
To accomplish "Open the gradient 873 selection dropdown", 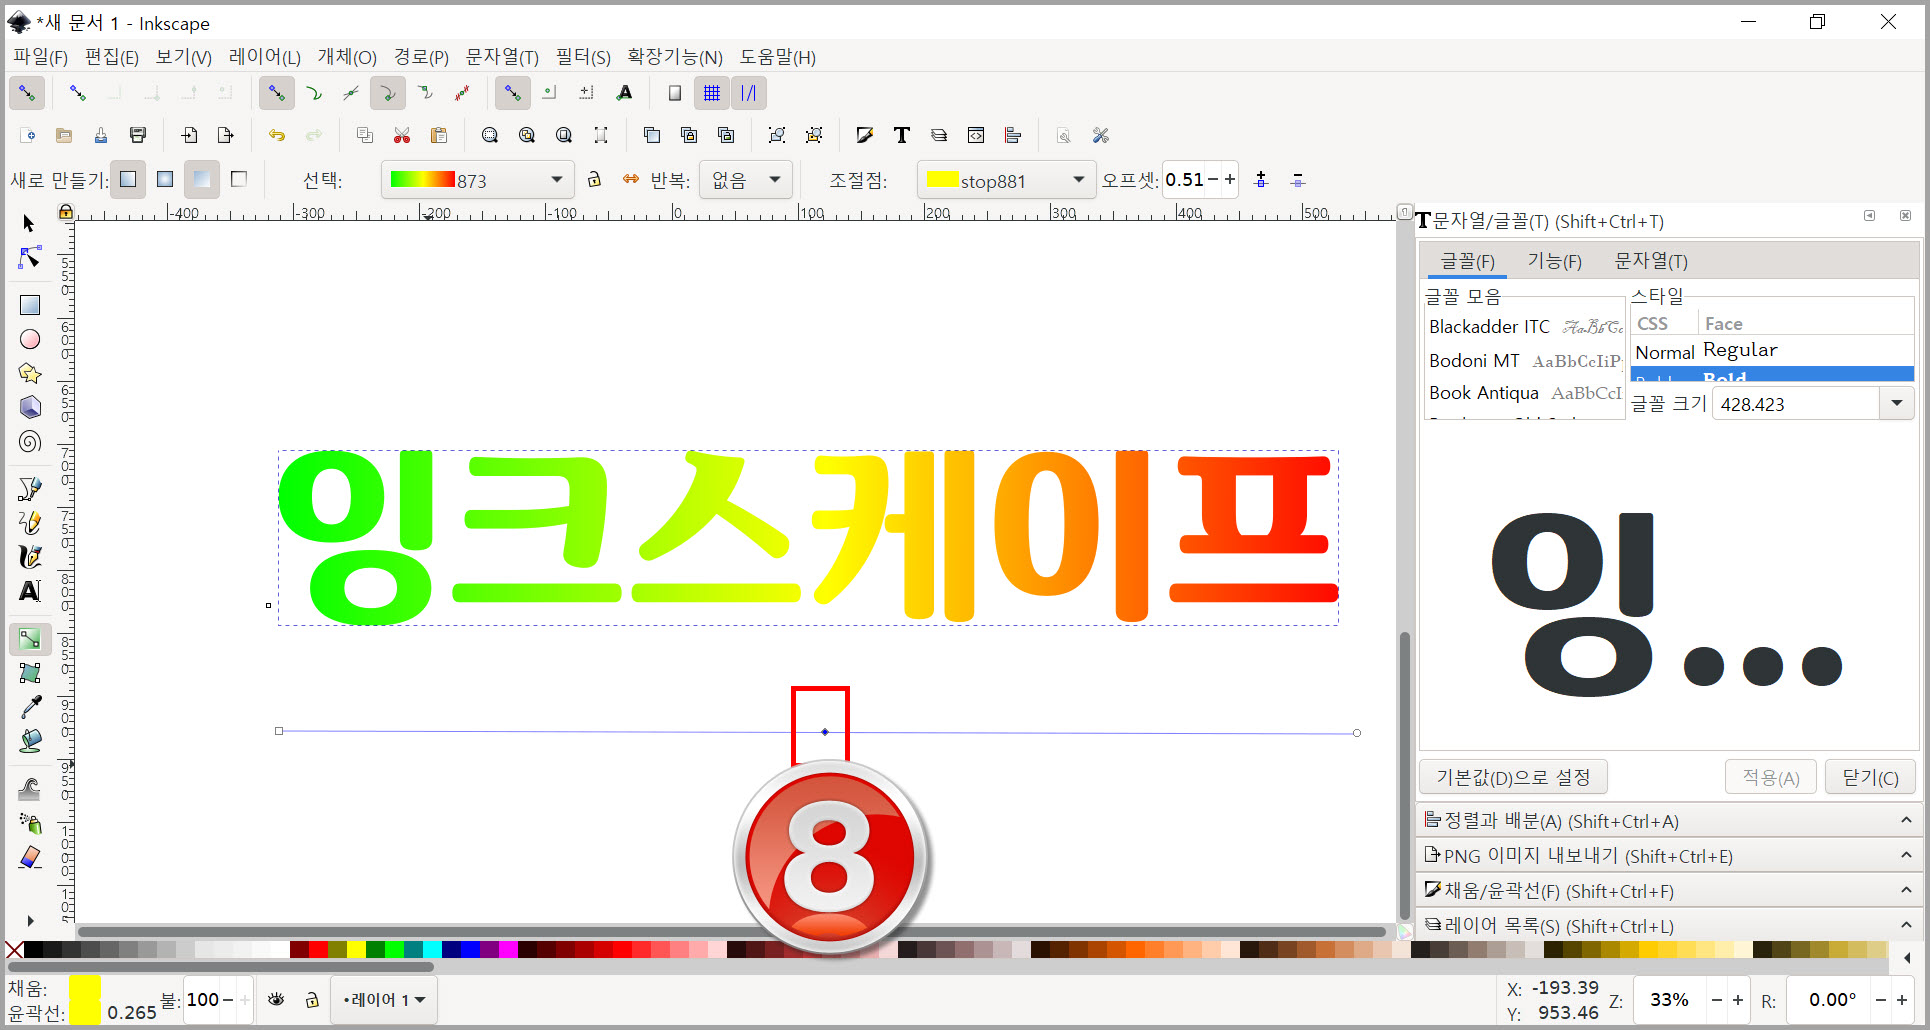I will 478,180.
